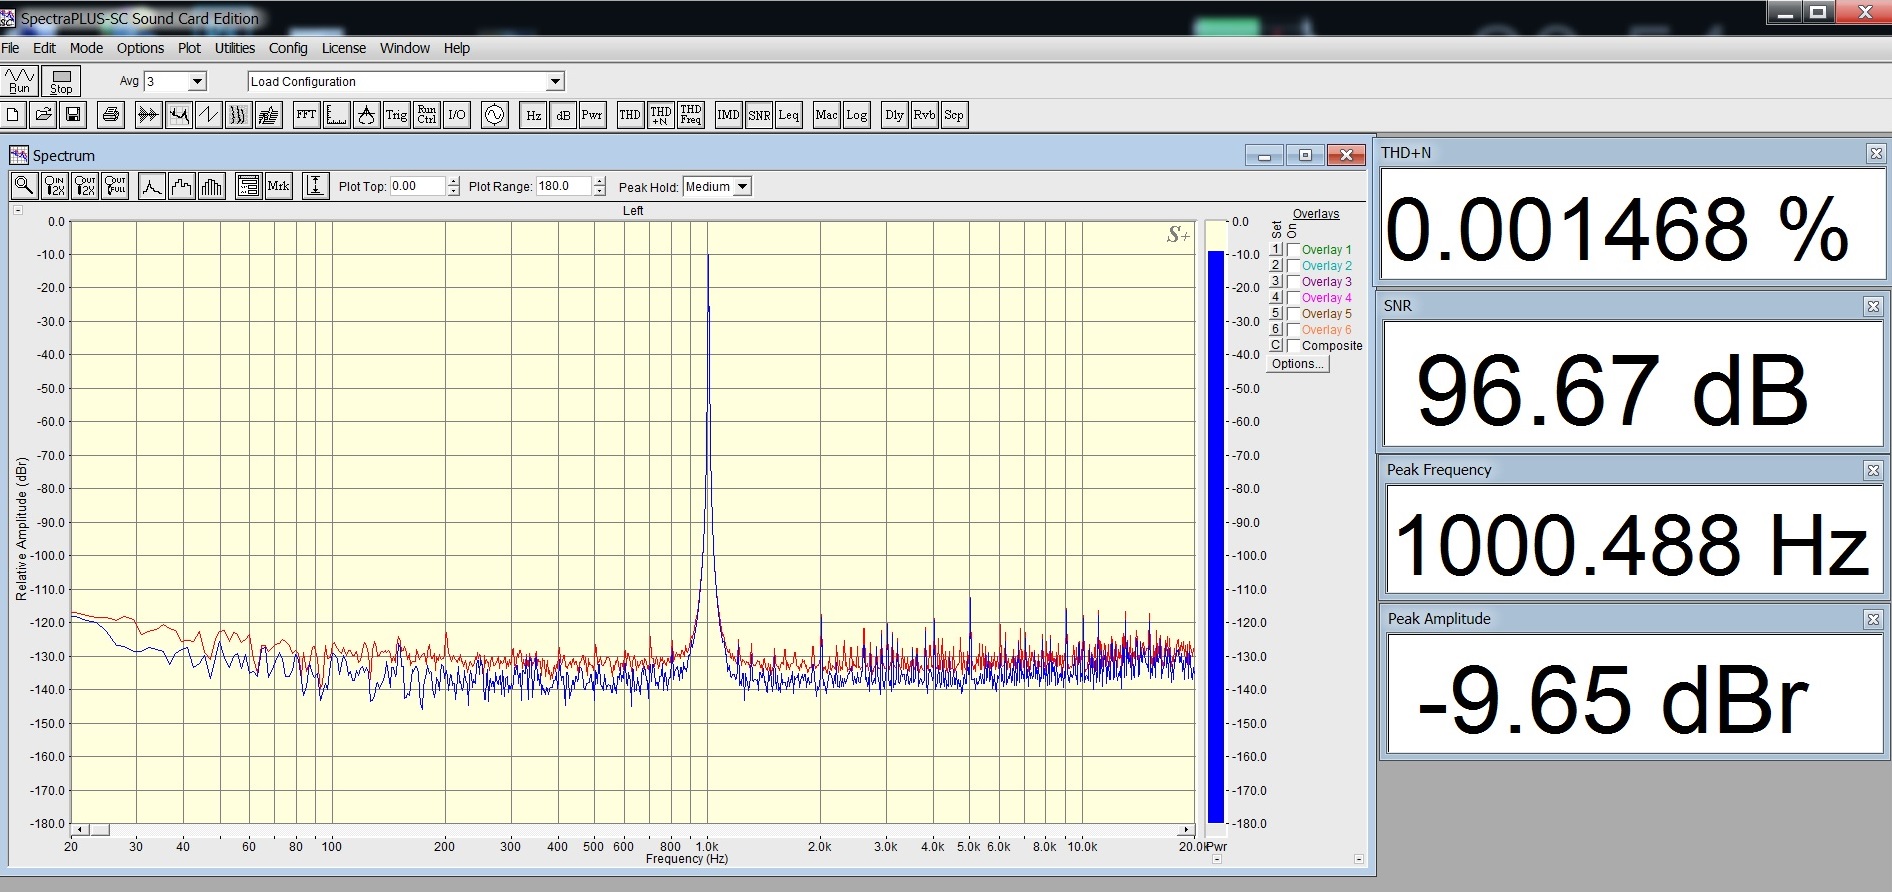1892x892 pixels.
Task: Click Set button 1 for overlays
Action: pyautogui.click(x=1275, y=250)
